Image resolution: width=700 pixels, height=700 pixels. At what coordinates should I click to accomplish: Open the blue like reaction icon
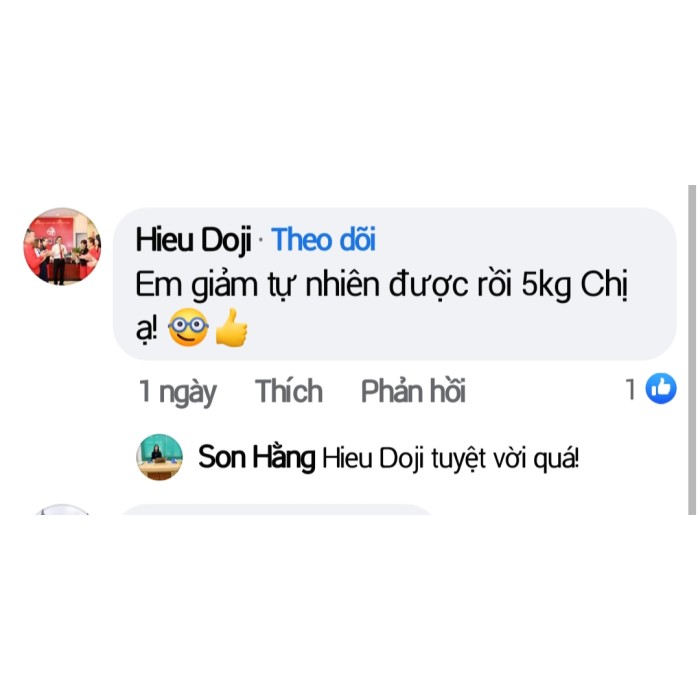661,388
